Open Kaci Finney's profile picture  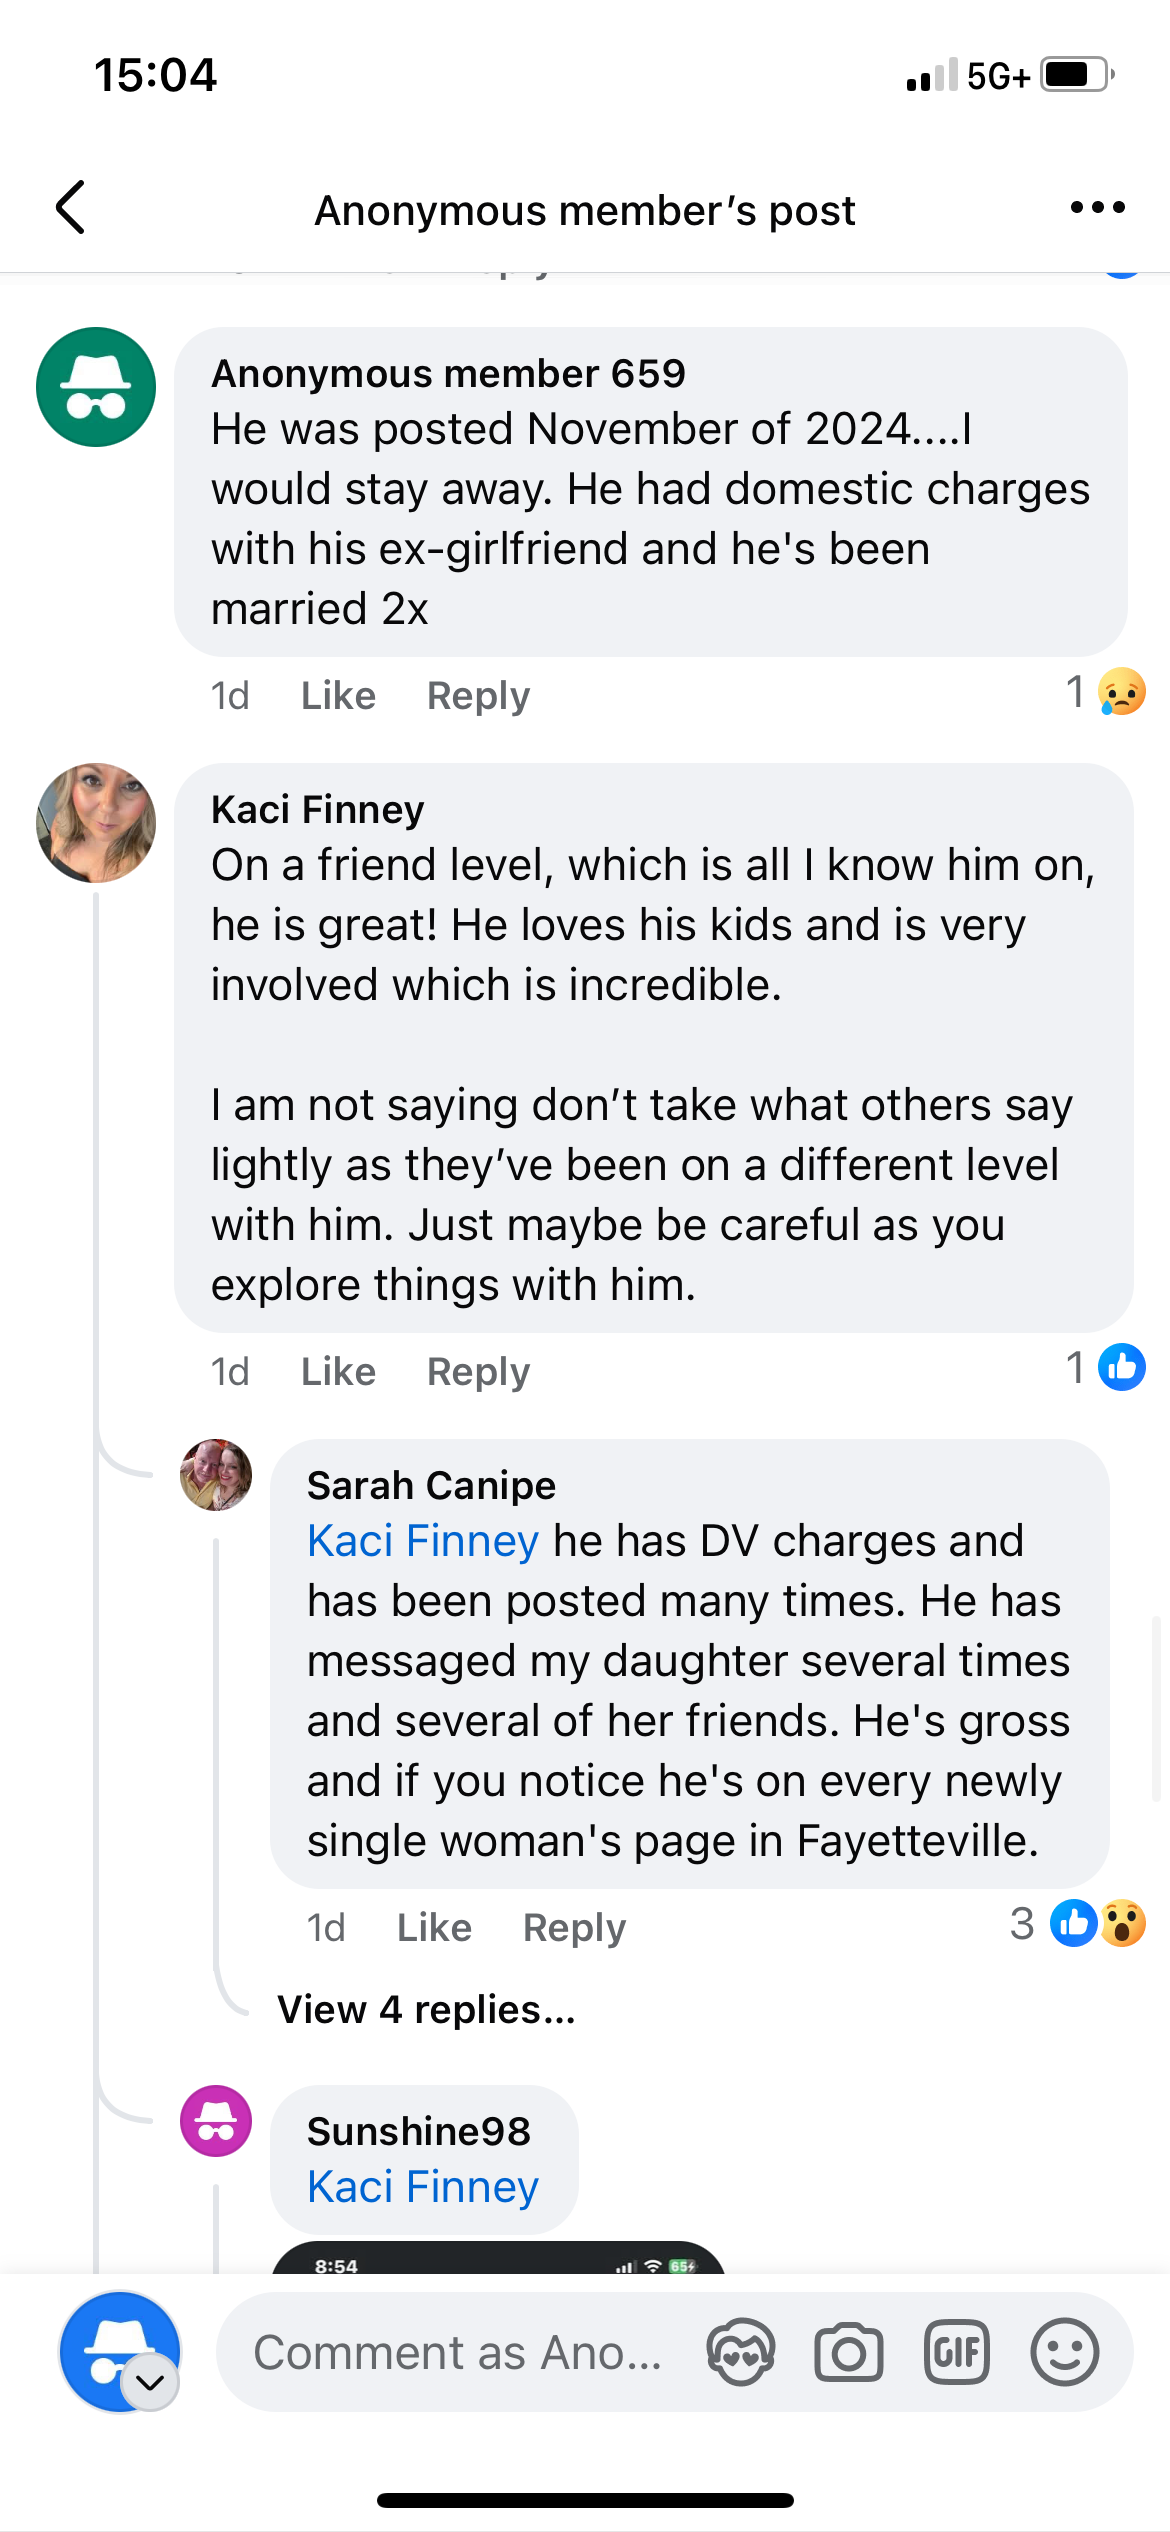96,823
